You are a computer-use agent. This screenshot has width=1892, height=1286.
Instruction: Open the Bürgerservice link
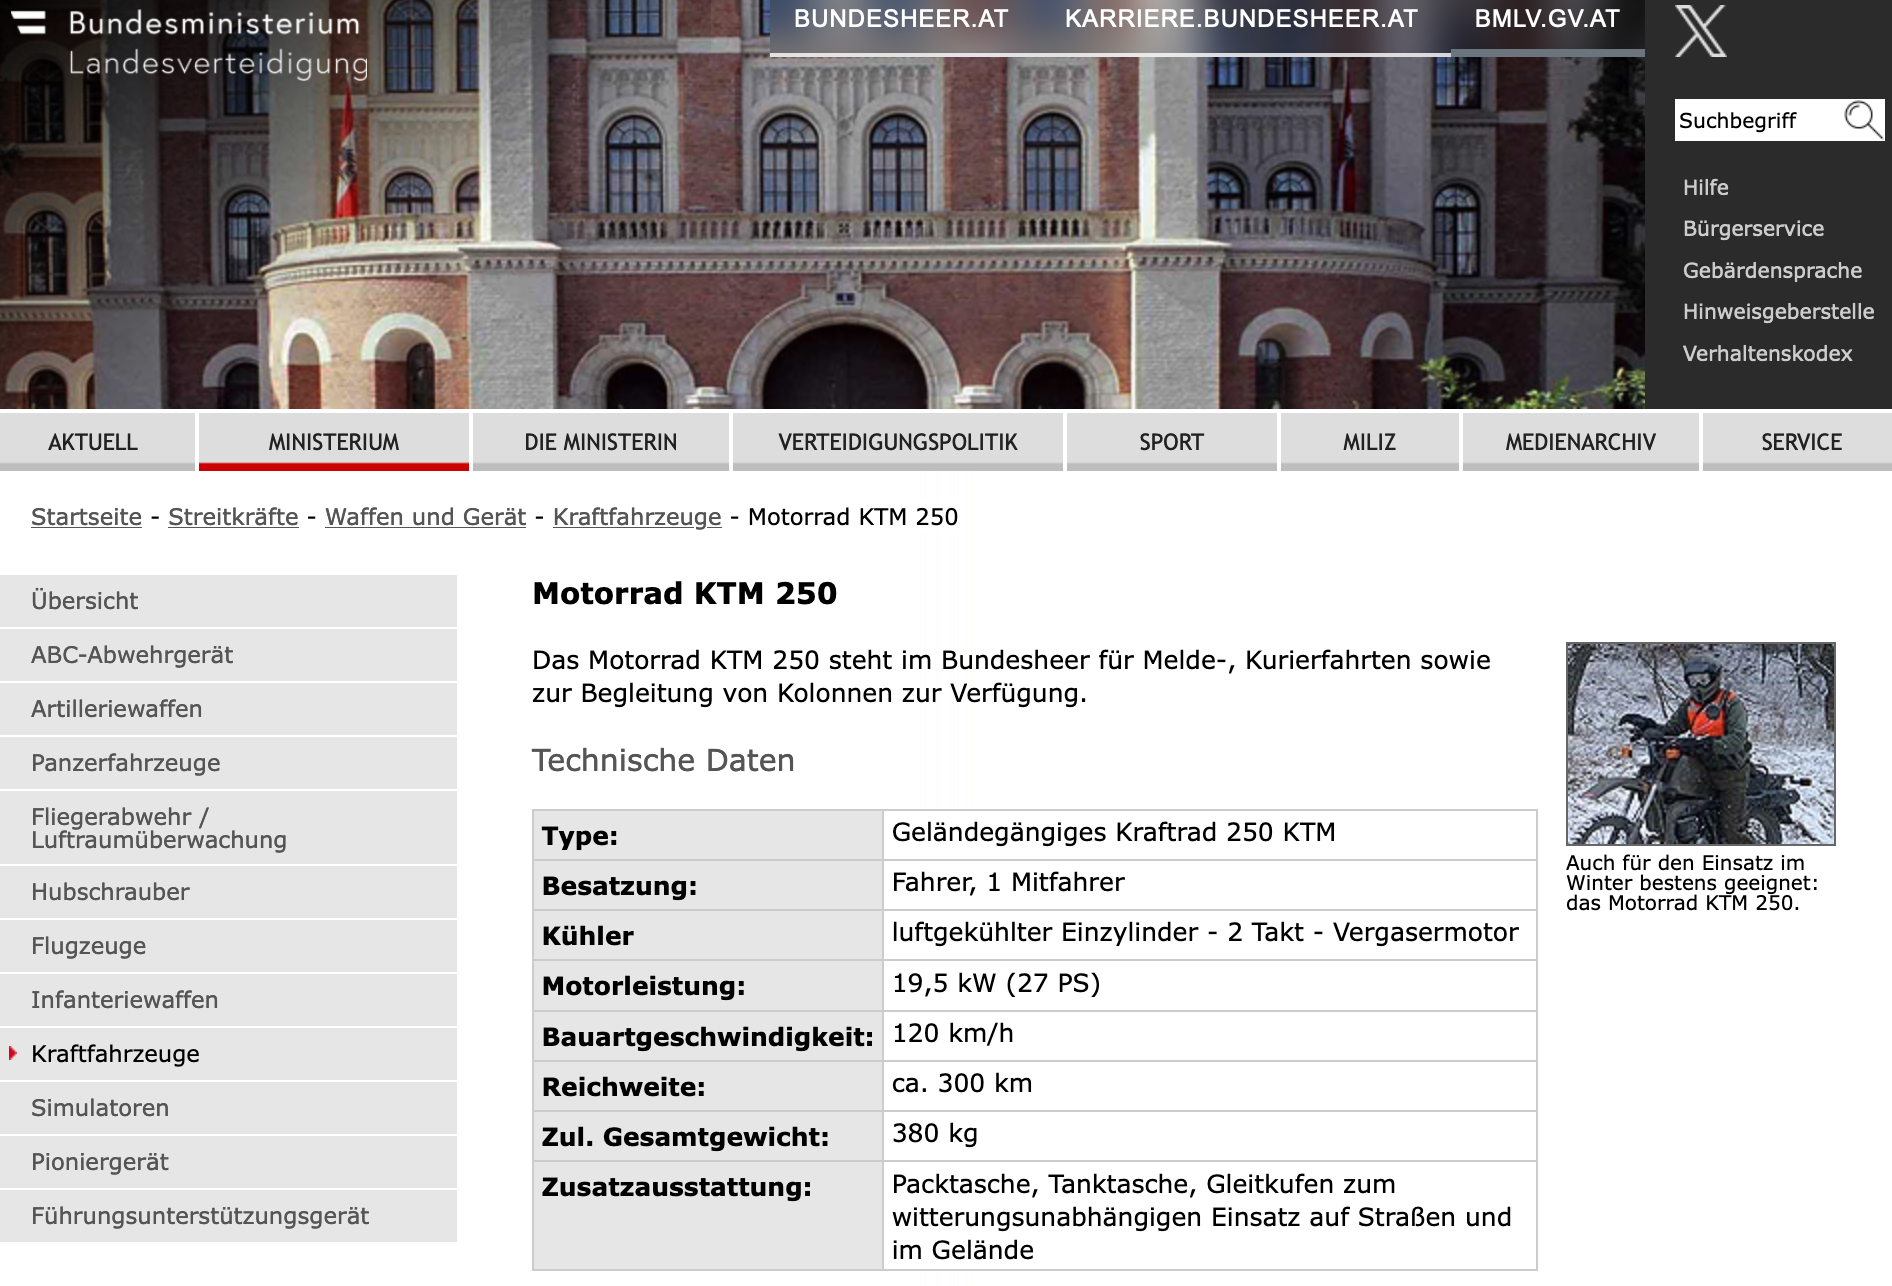(x=1753, y=228)
